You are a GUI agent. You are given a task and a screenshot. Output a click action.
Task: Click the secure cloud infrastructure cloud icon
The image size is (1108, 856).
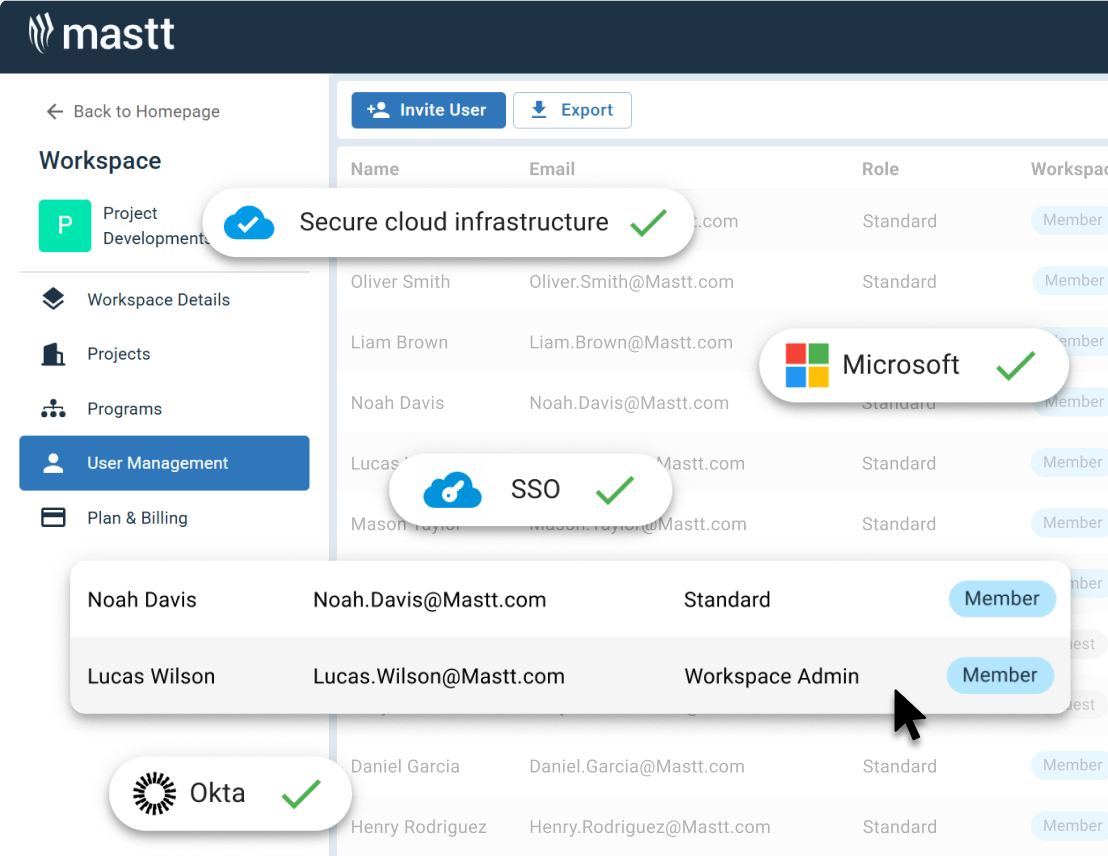coord(249,222)
